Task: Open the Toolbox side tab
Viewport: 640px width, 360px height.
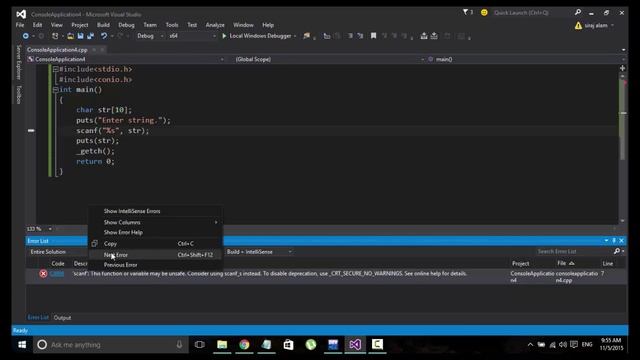Action: [x=18, y=94]
